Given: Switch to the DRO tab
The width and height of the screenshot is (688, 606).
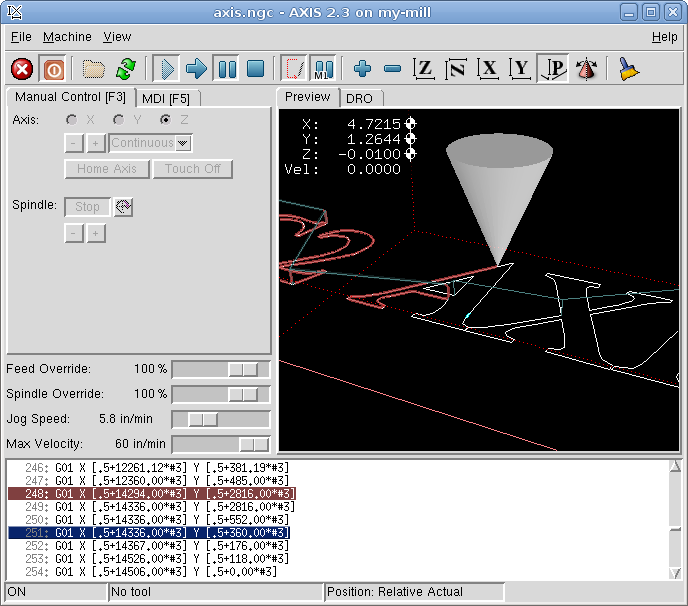Looking at the screenshot, I should pyautogui.click(x=358, y=98).
